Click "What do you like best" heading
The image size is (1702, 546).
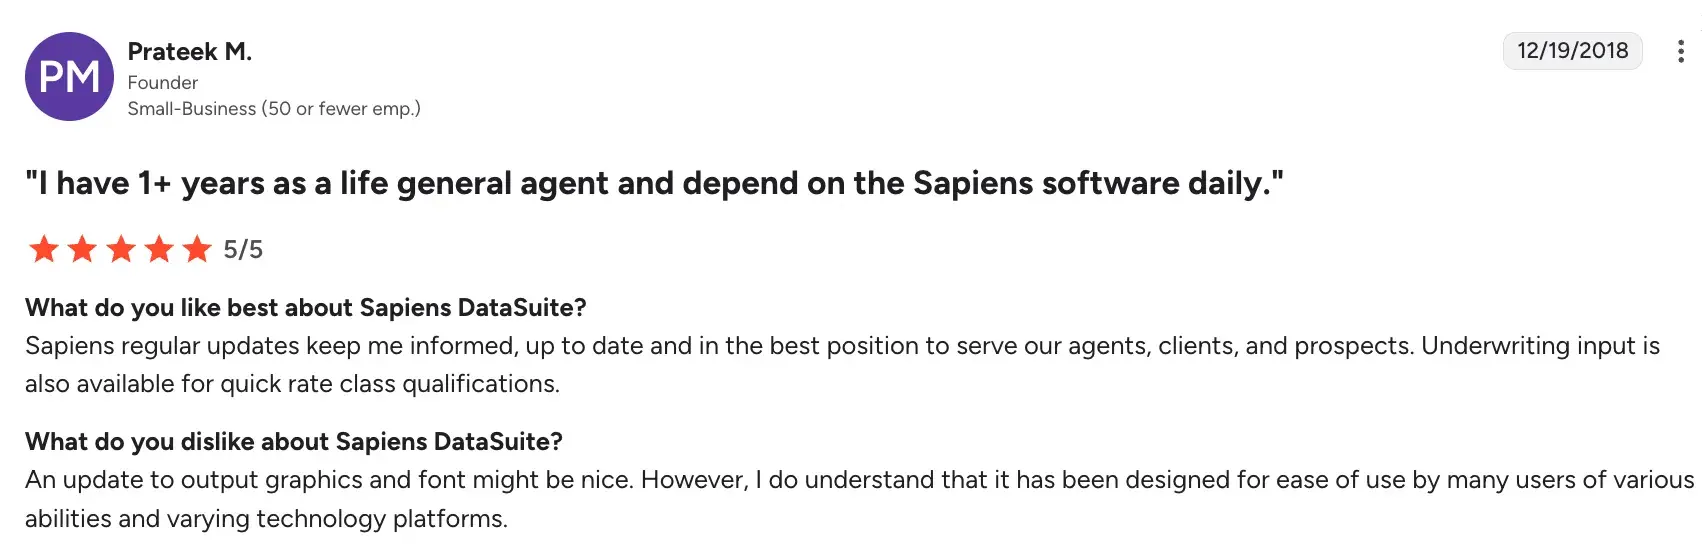[305, 307]
